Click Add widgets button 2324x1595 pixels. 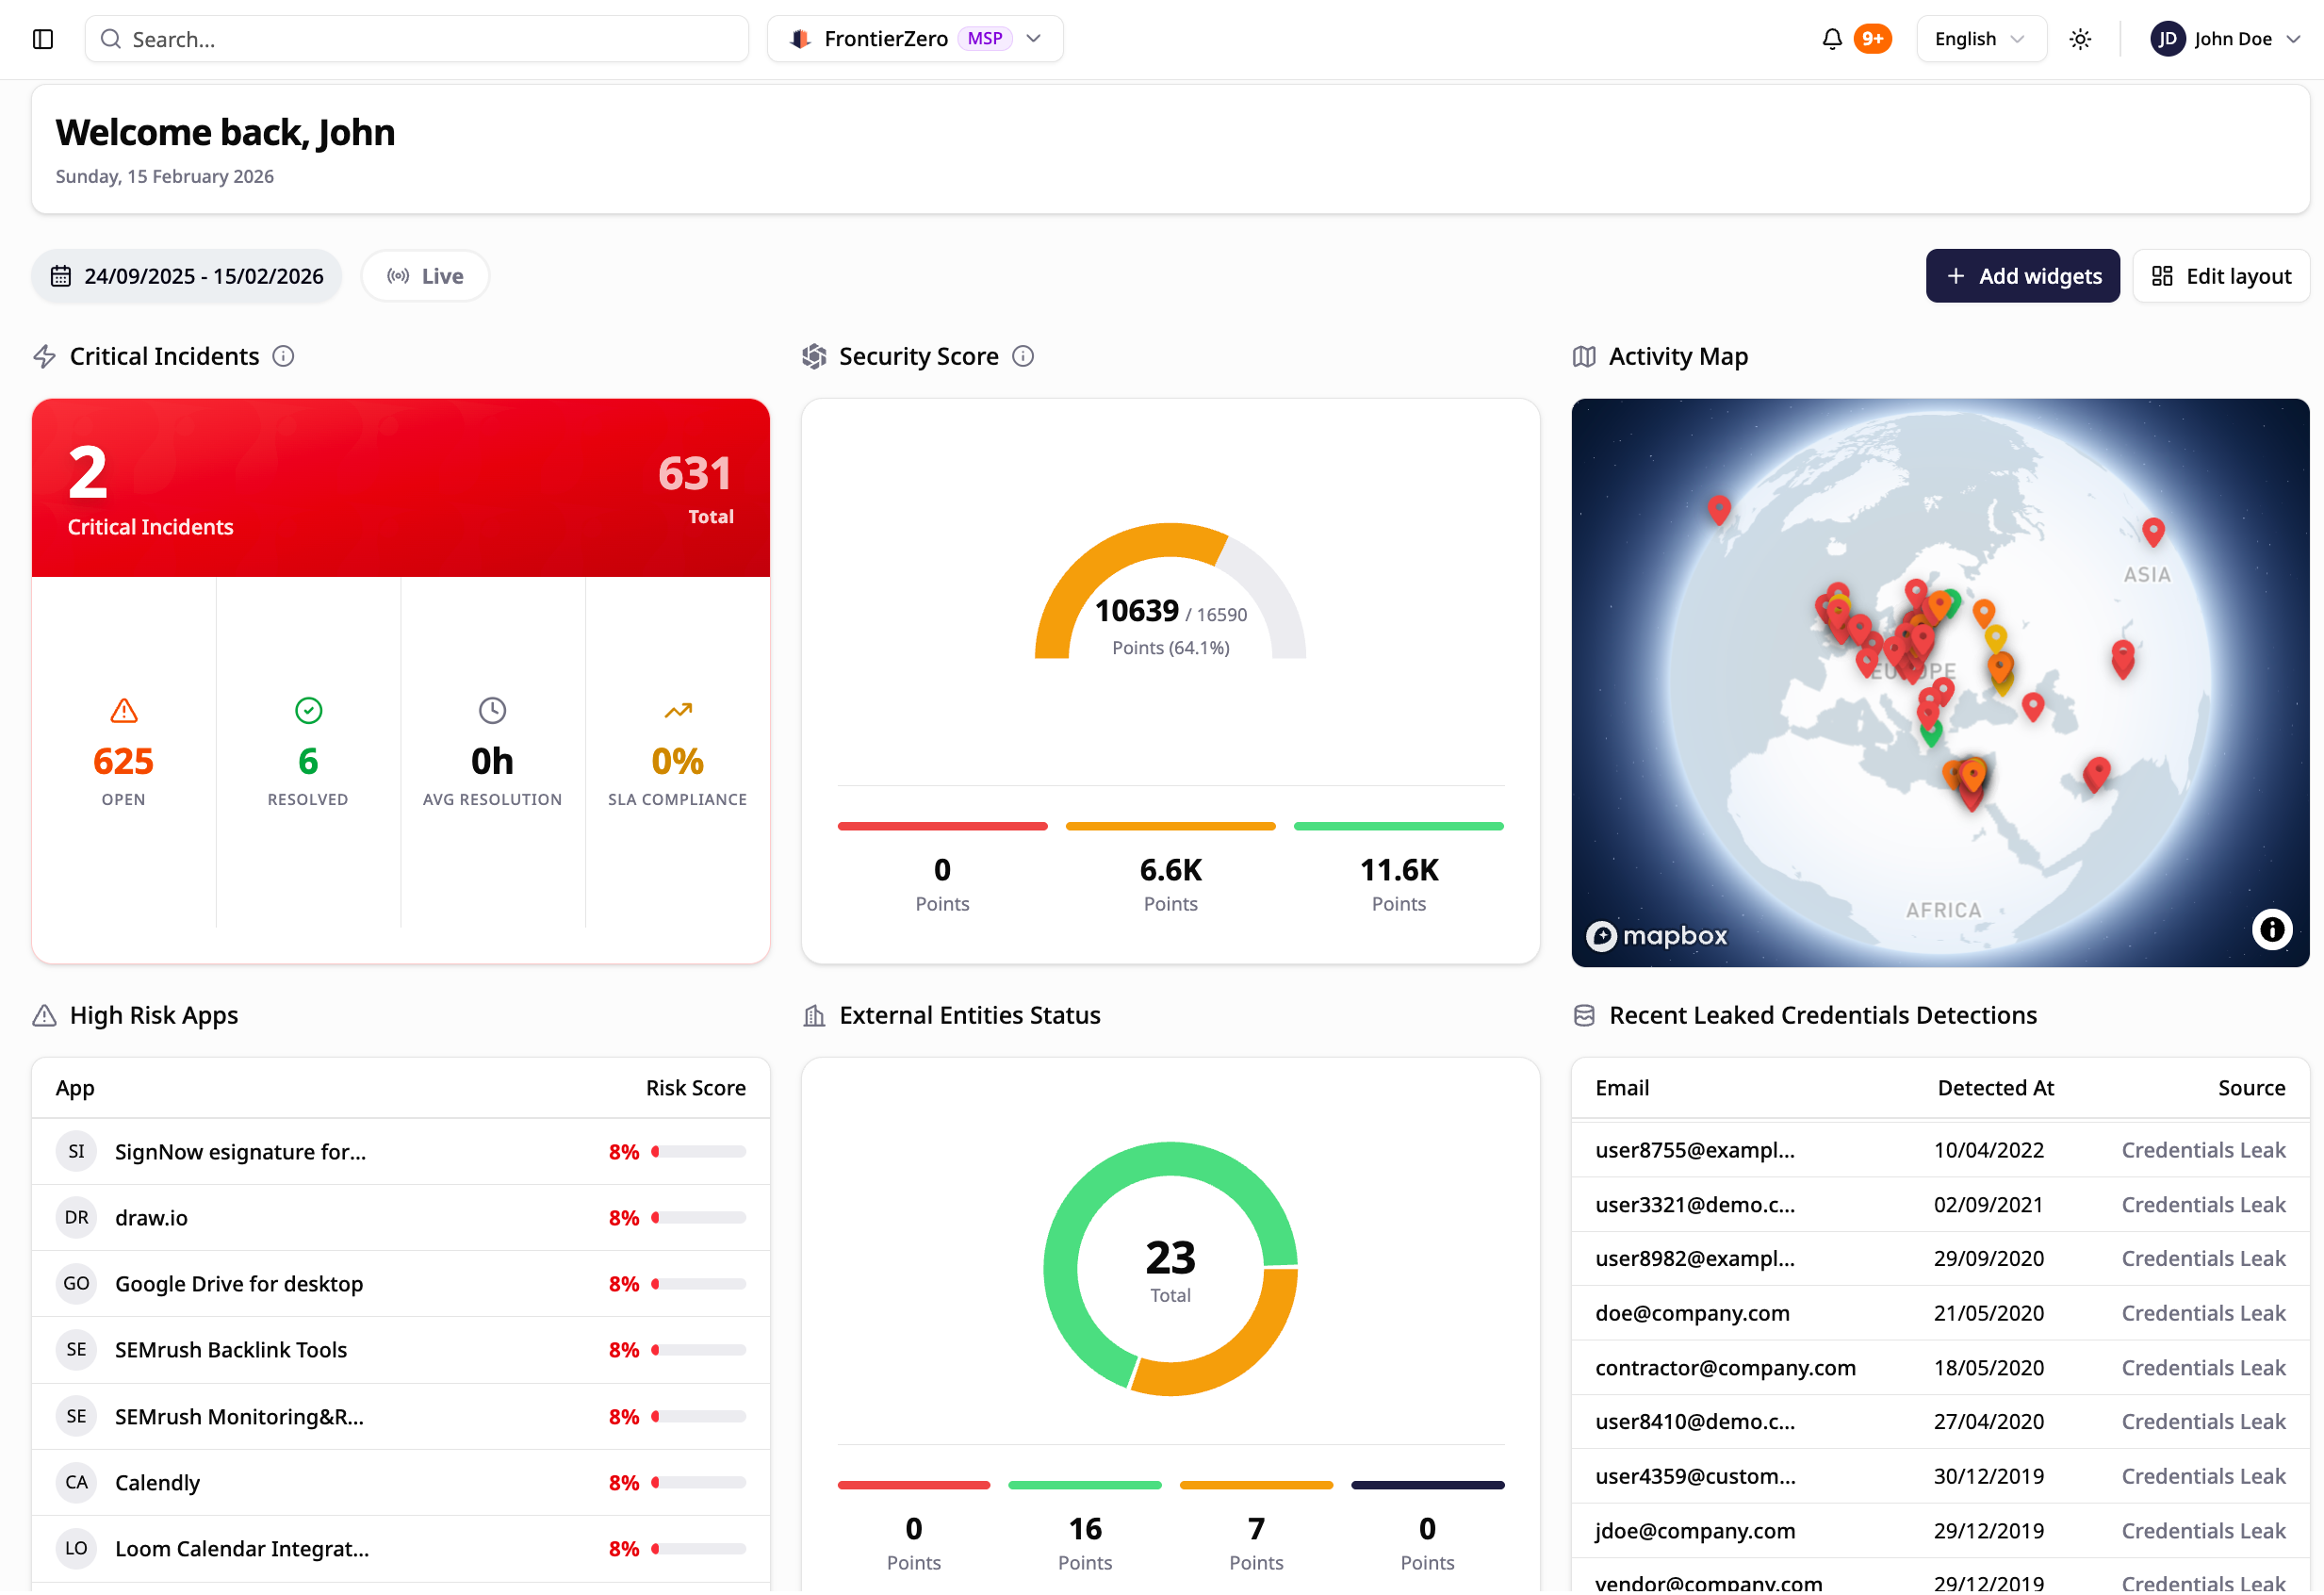click(x=2022, y=277)
